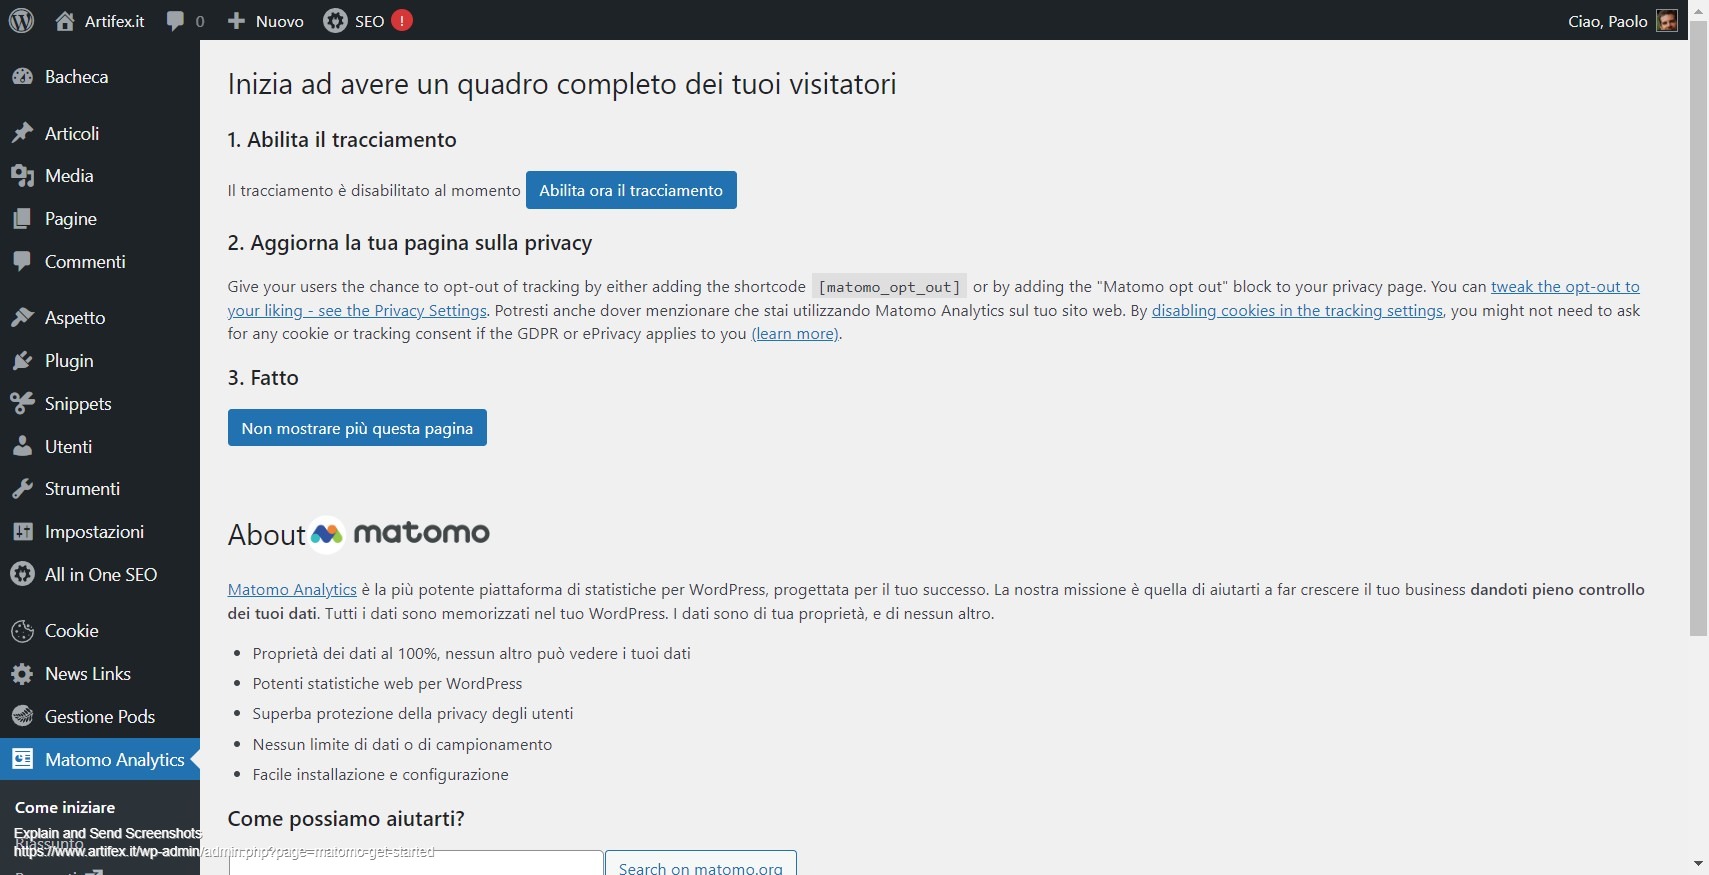Click the SEO gear icon in admin bar

click(x=335, y=21)
